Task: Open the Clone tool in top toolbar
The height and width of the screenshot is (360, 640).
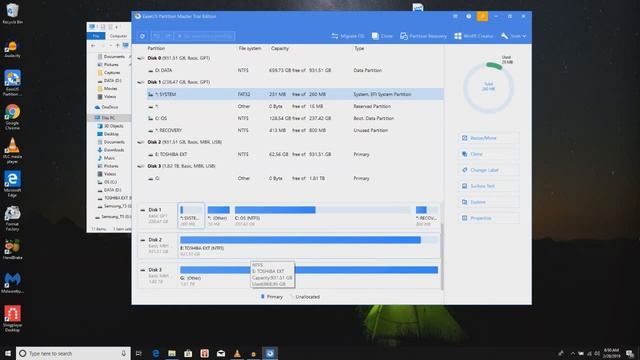Action: coord(382,36)
